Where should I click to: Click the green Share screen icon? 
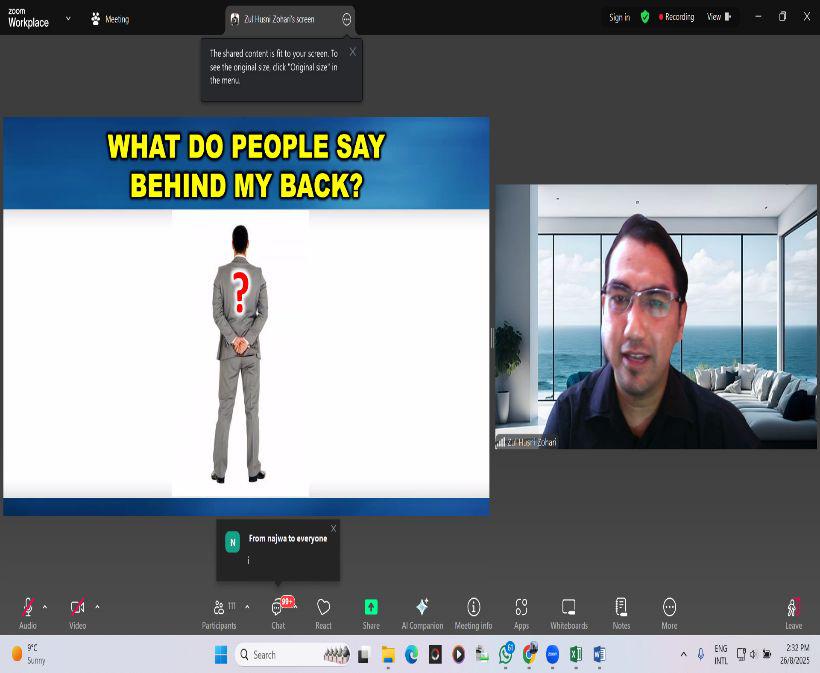point(371,607)
